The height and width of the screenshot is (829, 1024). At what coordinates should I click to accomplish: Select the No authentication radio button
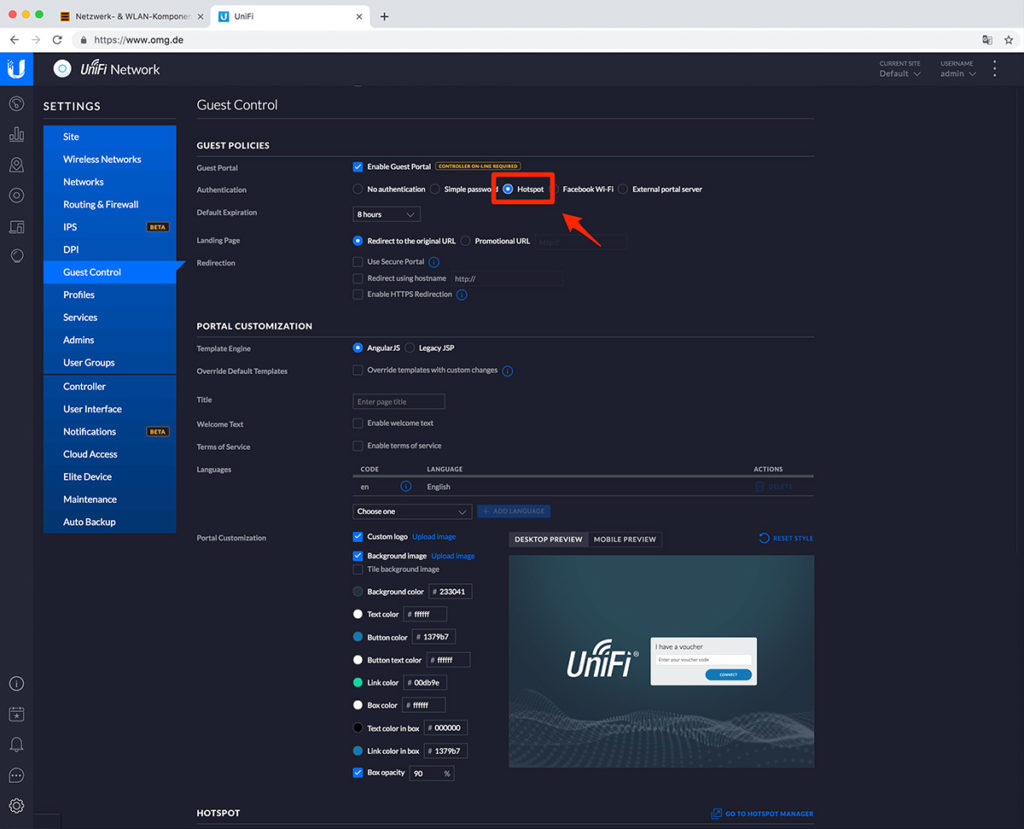pyautogui.click(x=358, y=189)
